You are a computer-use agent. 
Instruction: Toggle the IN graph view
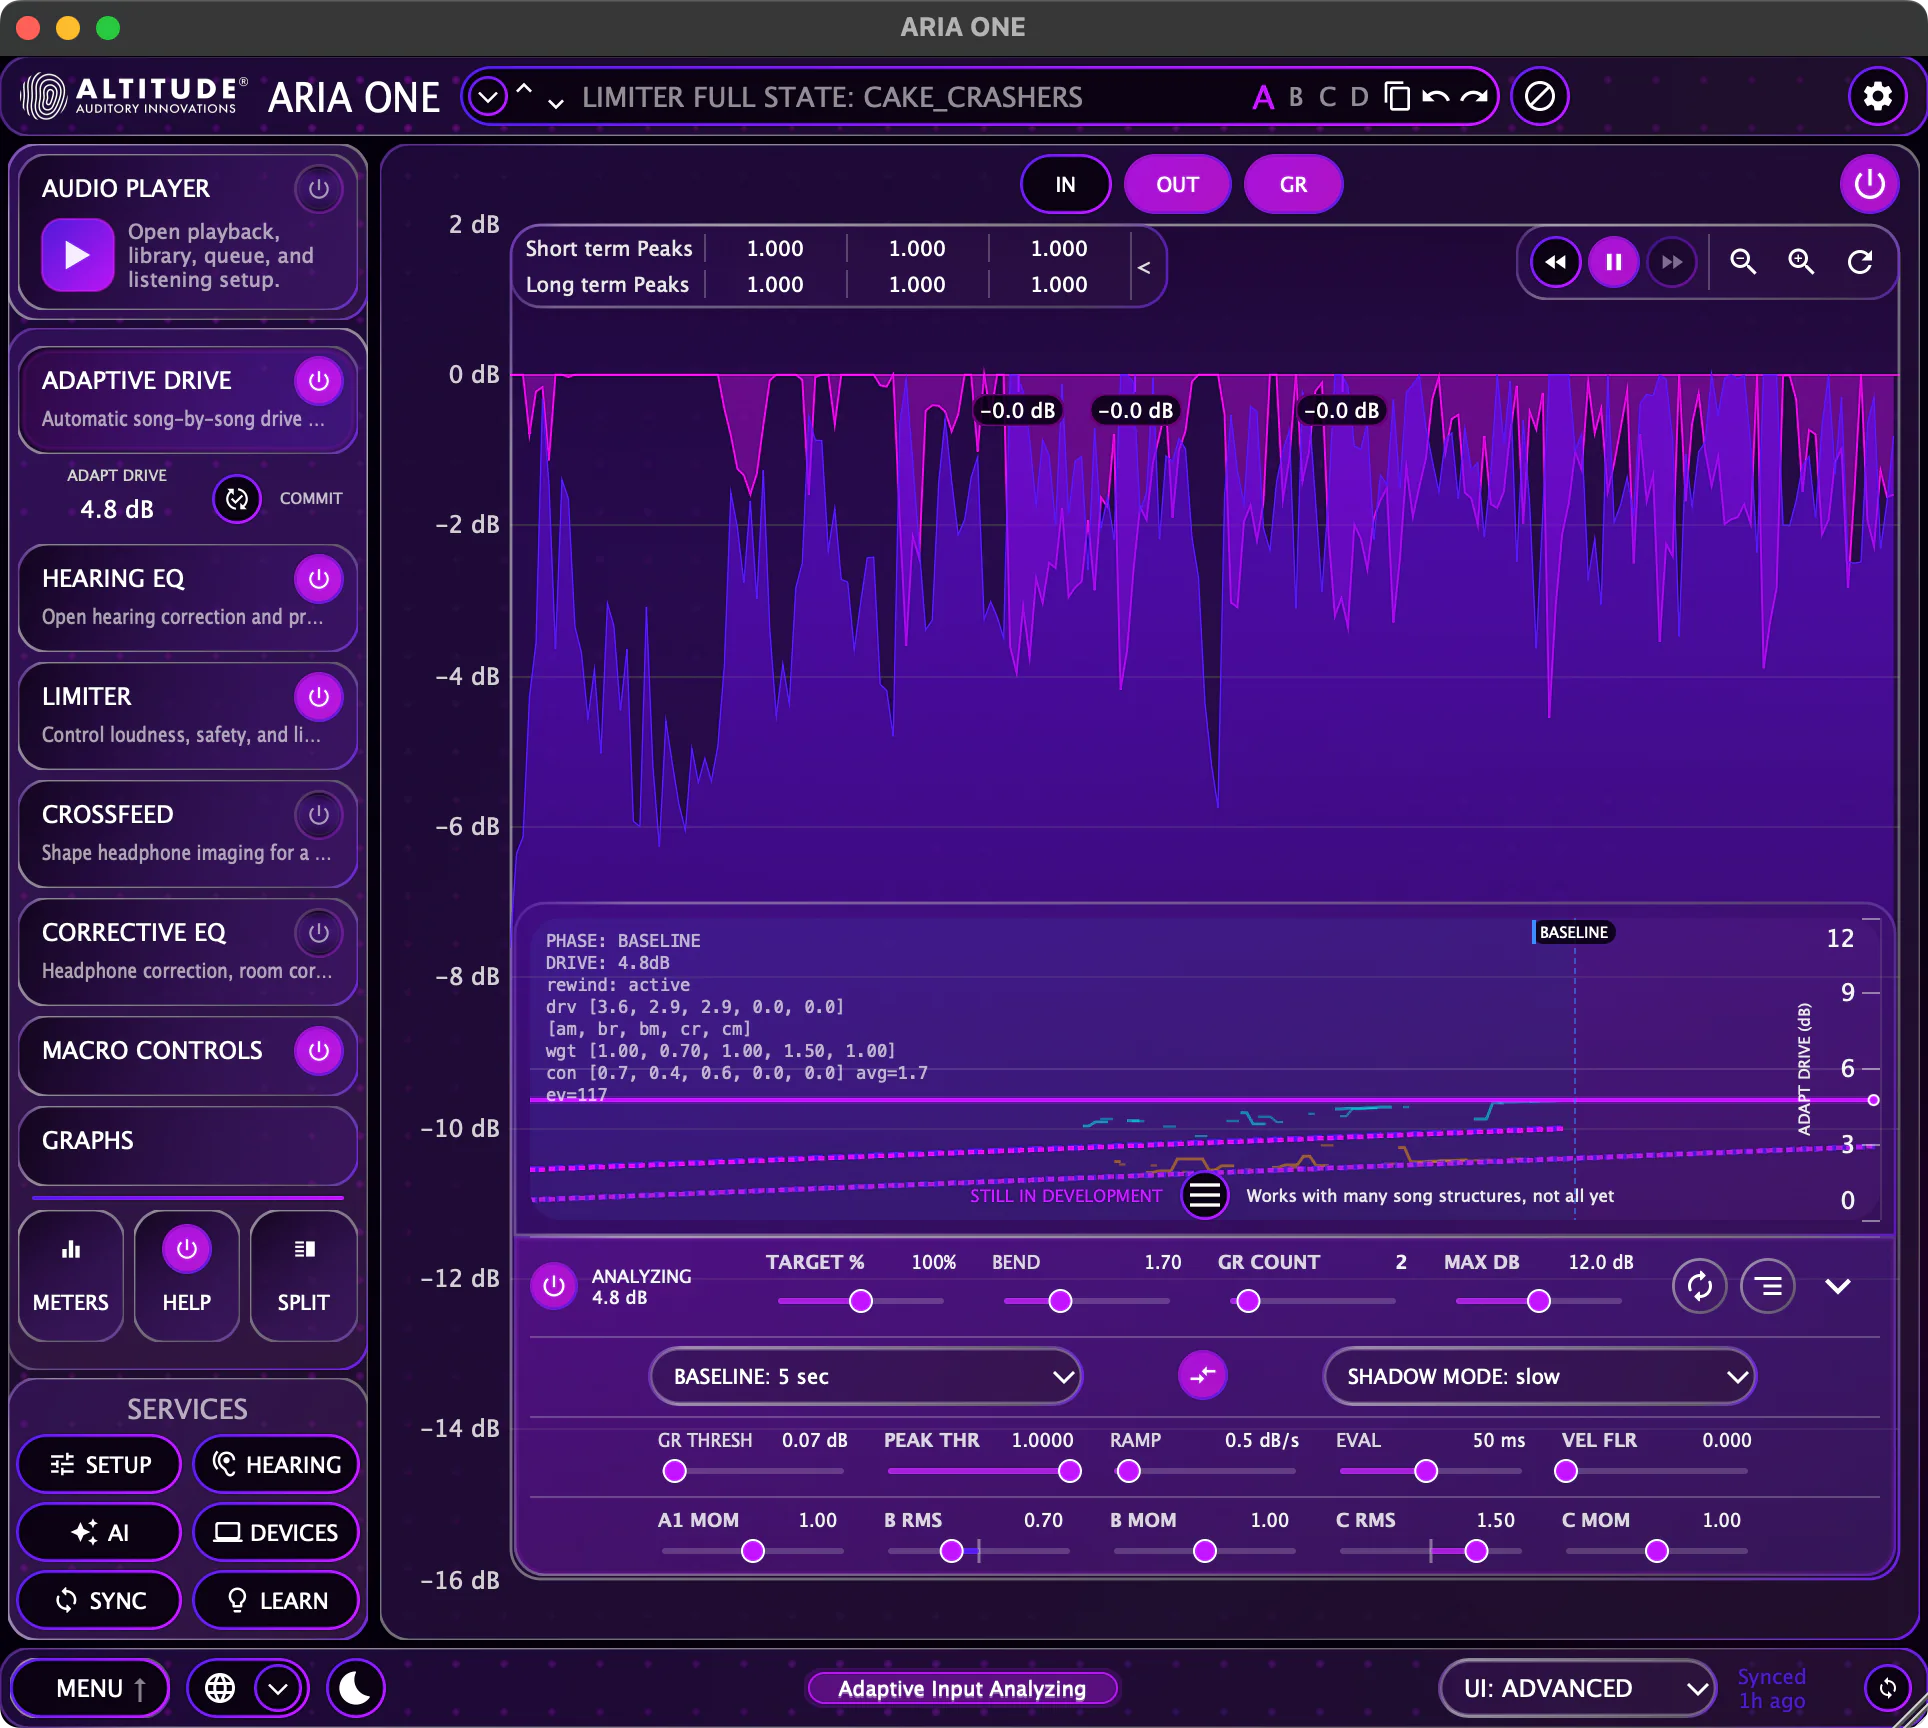coord(1066,185)
